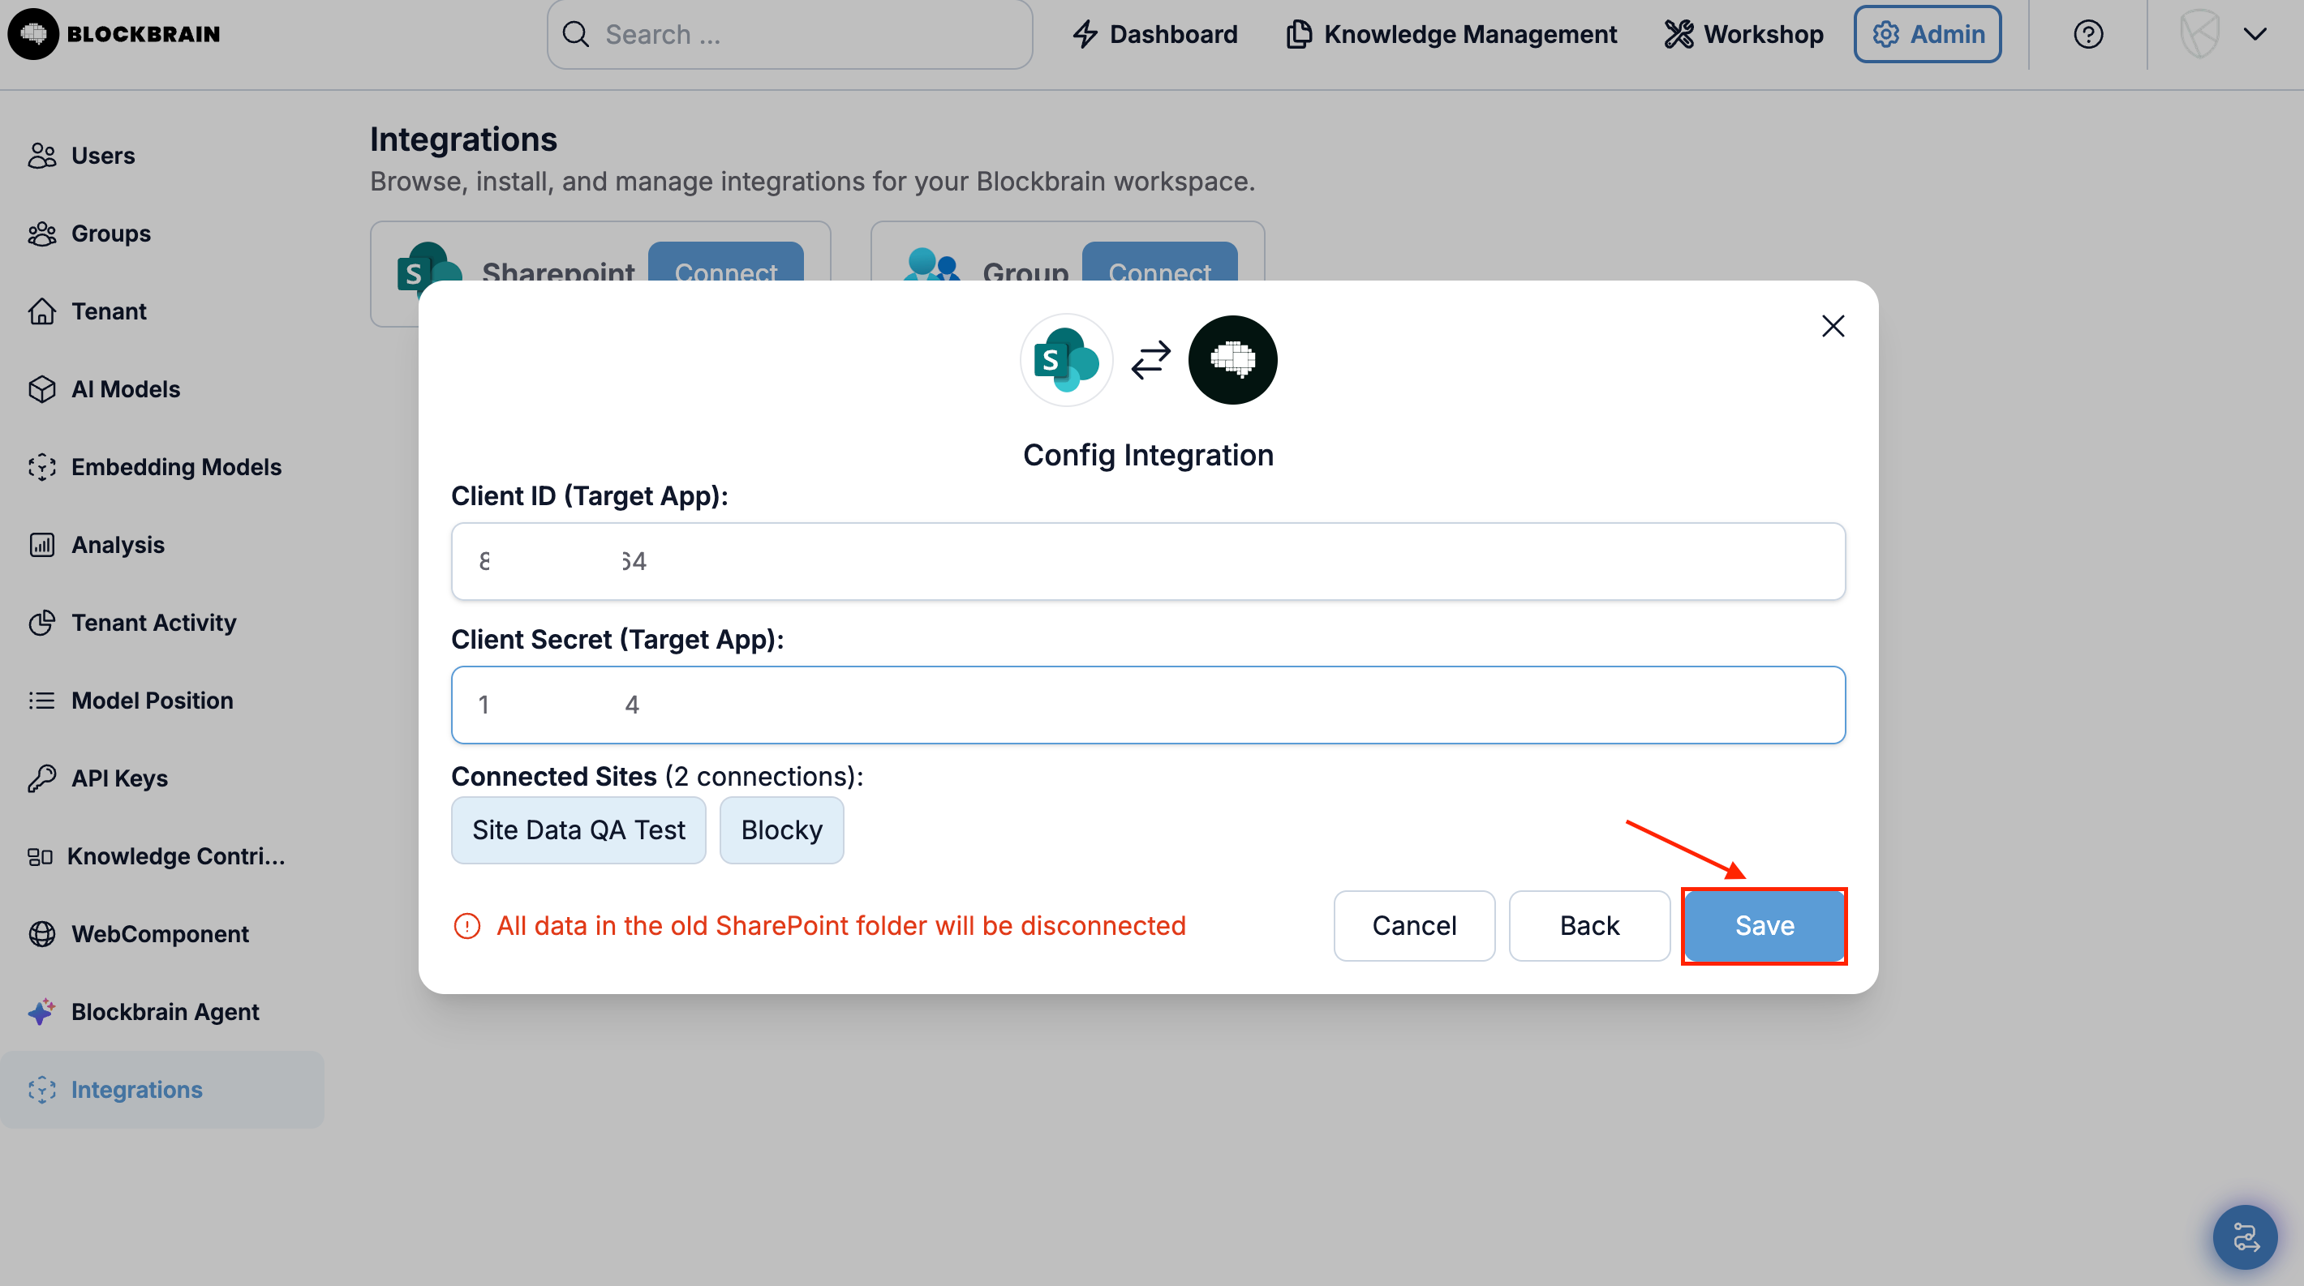
Task: Click the shield profile avatar icon
Action: (2199, 34)
